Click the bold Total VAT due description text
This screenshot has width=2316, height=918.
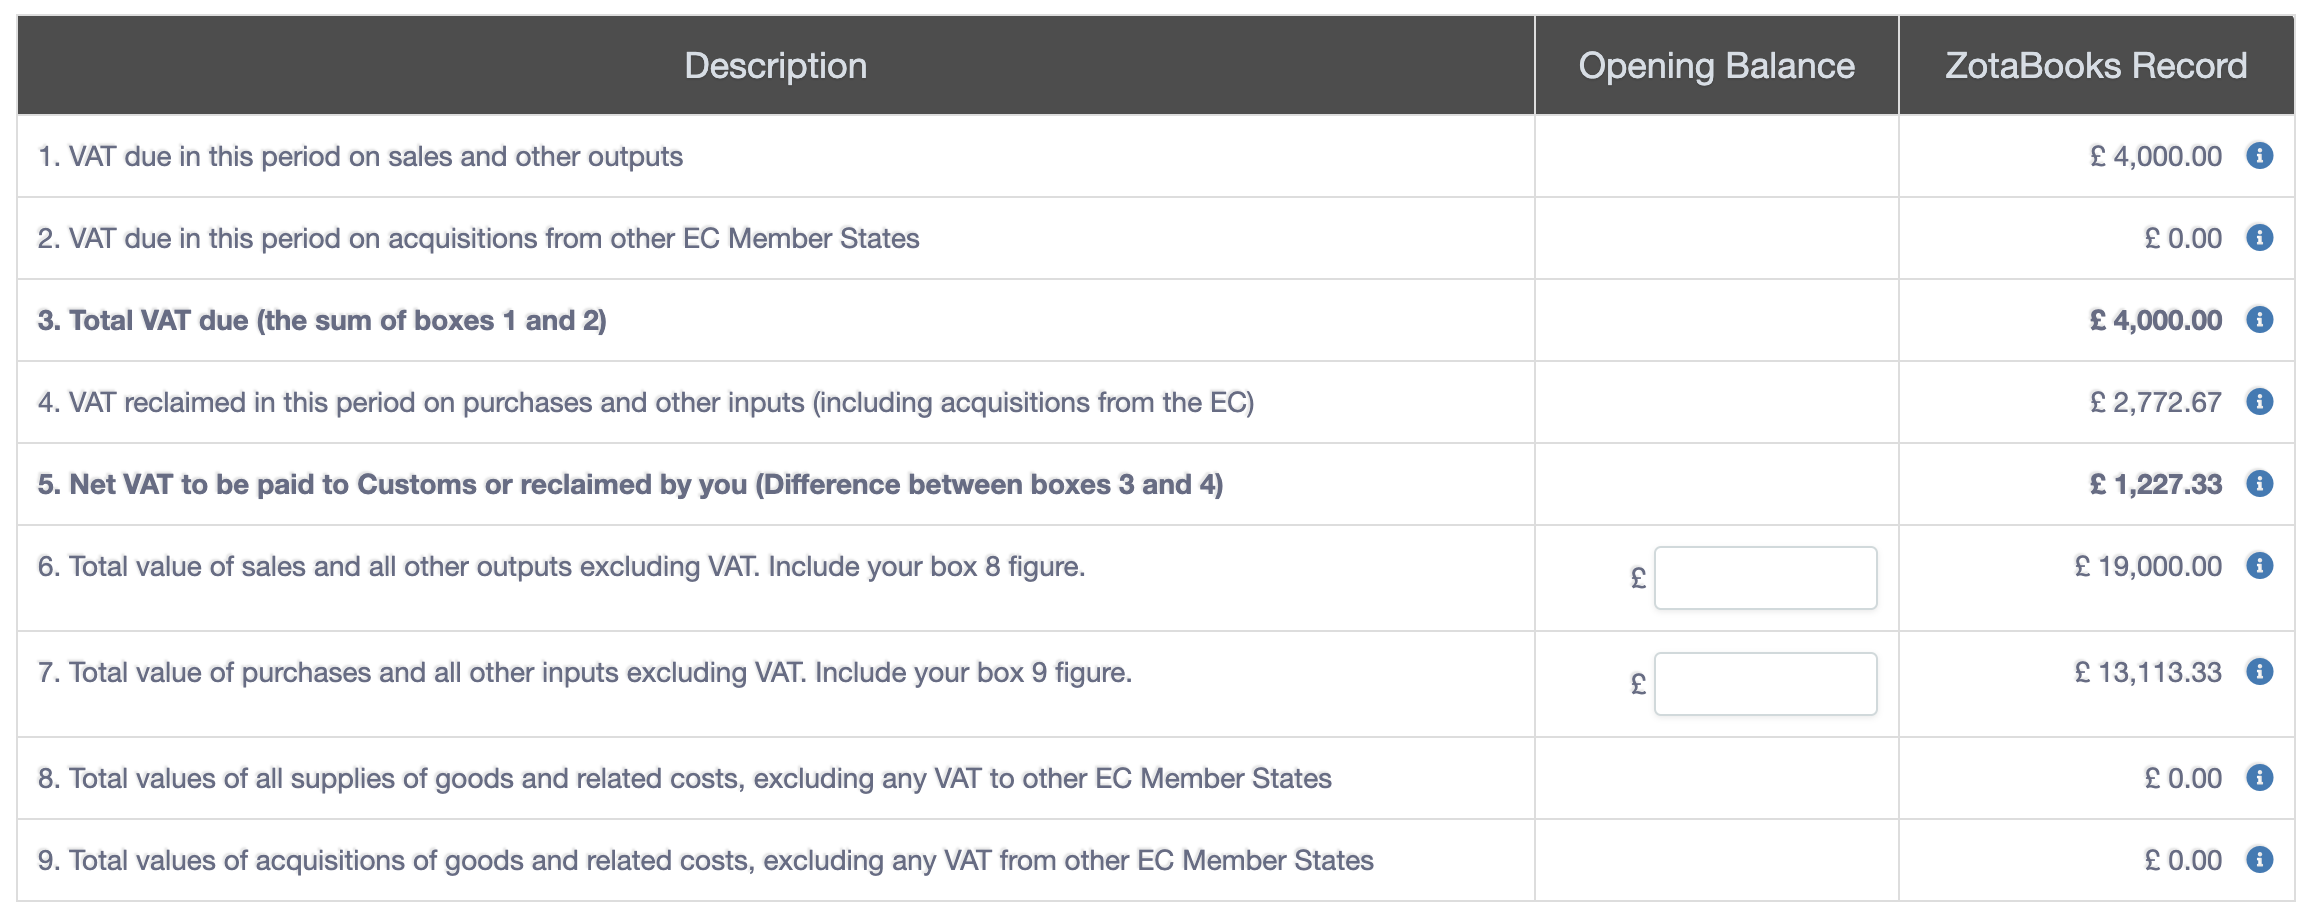(x=322, y=320)
